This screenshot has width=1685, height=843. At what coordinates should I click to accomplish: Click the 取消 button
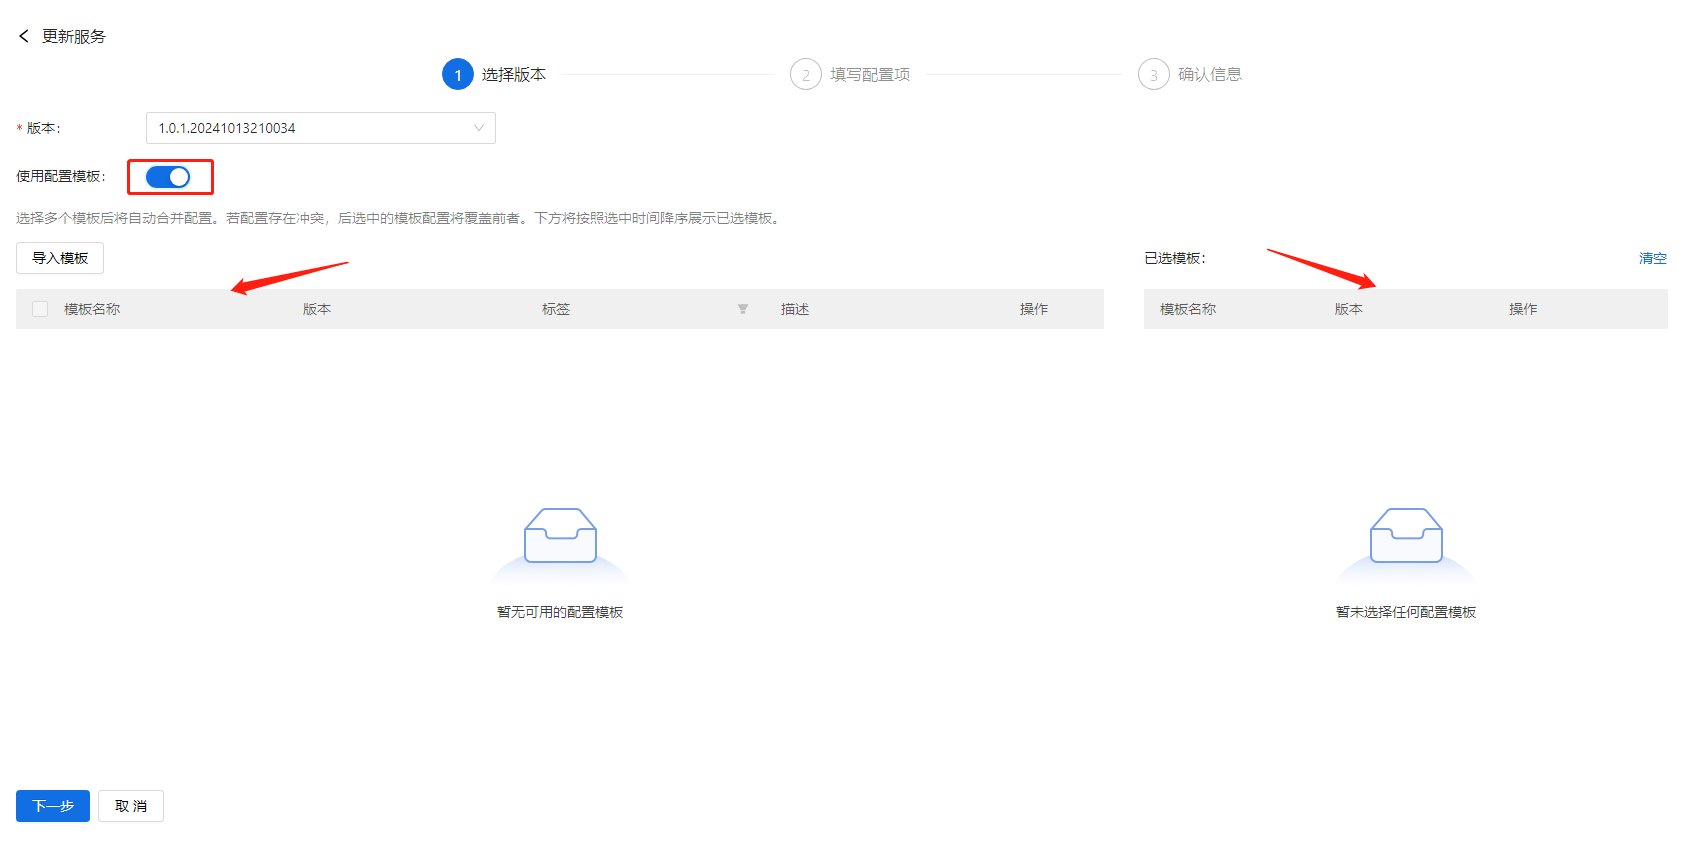(x=131, y=806)
